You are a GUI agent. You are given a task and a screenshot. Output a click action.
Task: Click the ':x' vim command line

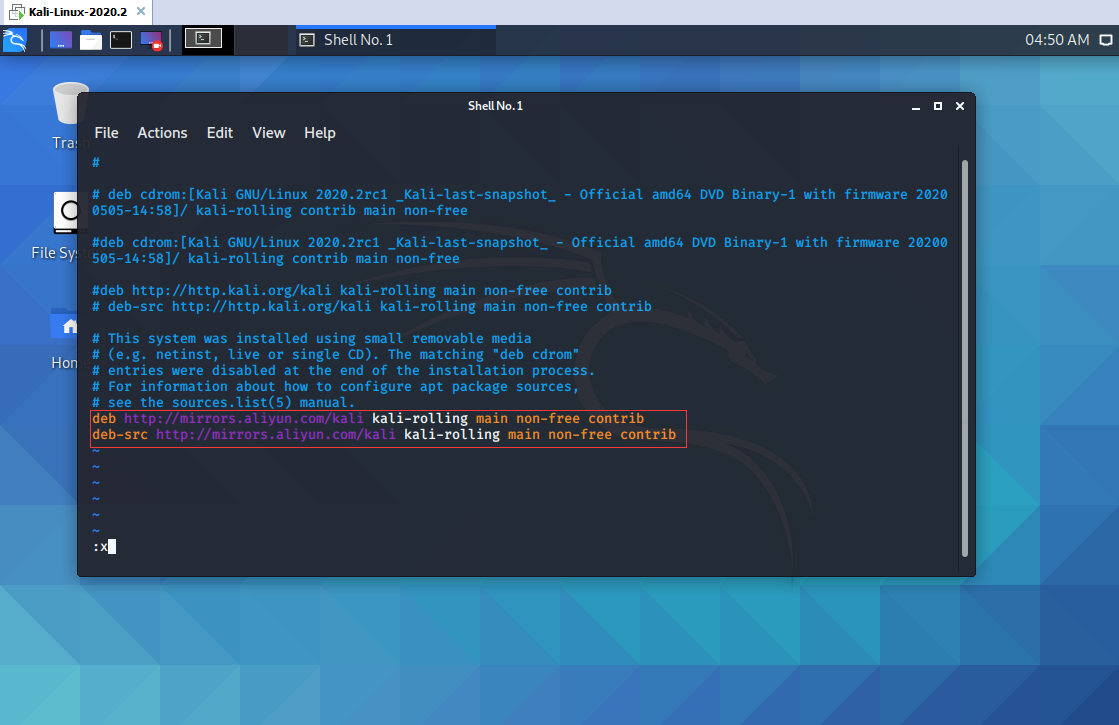(x=104, y=547)
